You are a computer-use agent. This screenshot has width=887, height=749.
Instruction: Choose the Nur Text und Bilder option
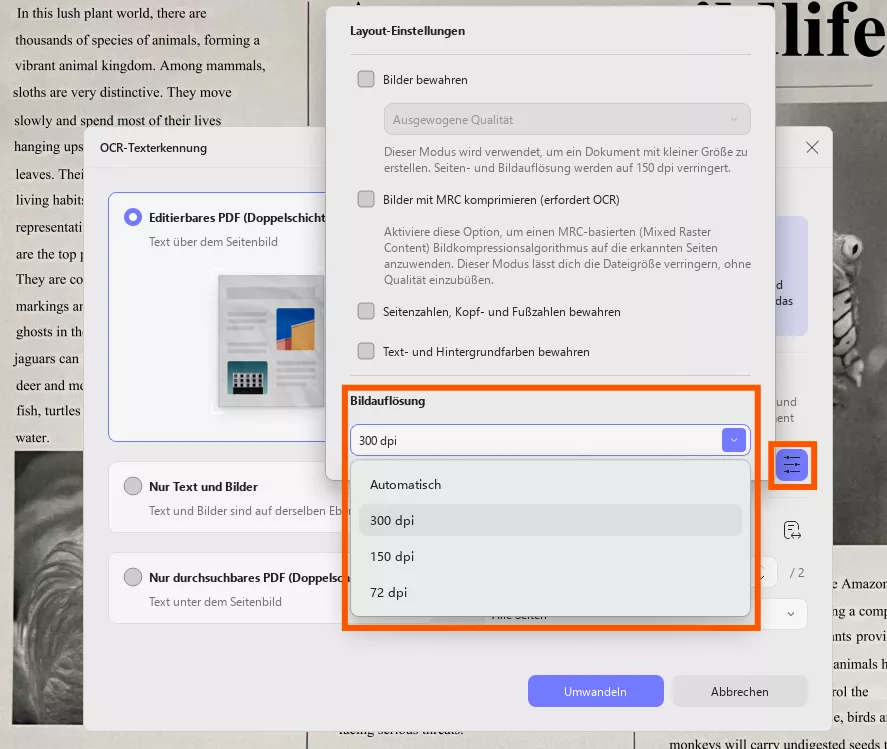[133, 486]
